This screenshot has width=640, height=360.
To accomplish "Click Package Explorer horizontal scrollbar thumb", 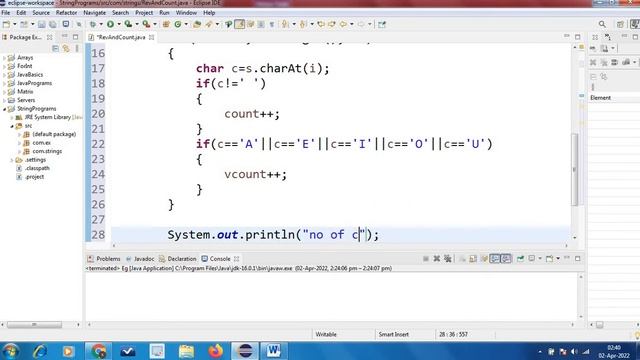I will pyautogui.click(x=34, y=325).
